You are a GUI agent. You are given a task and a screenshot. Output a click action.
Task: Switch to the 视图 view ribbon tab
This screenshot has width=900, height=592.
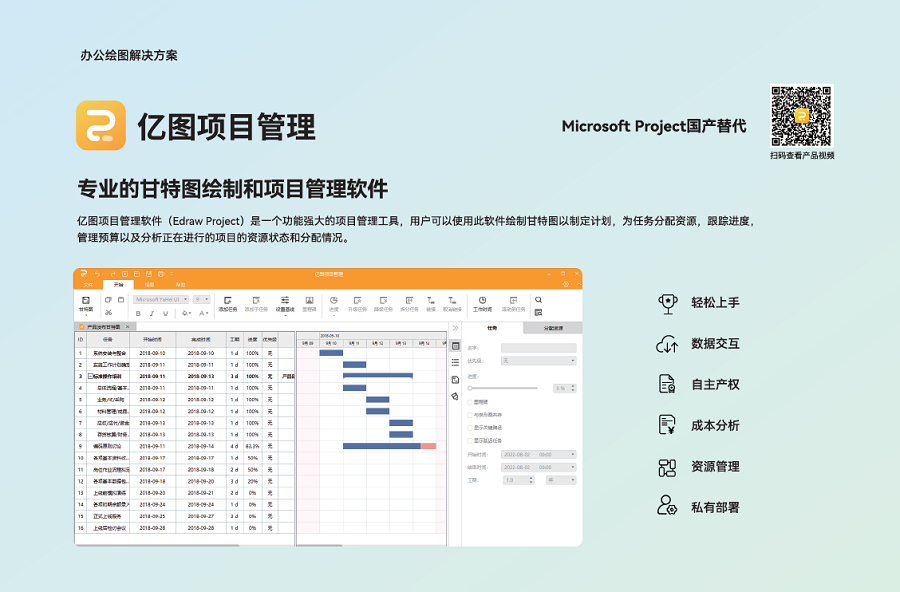tap(149, 285)
